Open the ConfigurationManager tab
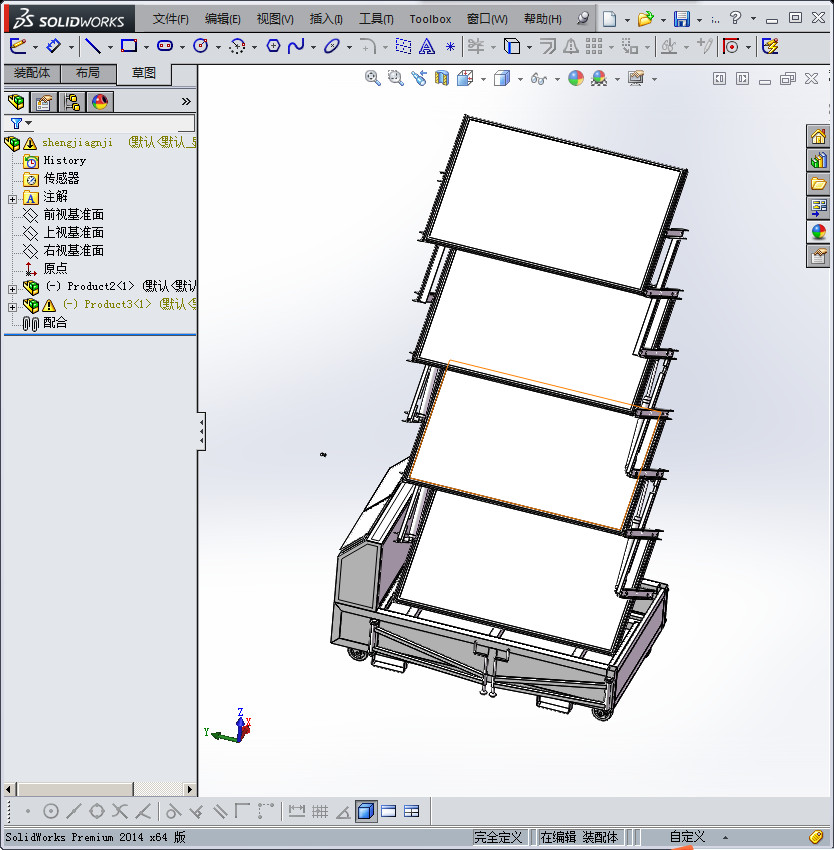This screenshot has width=834, height=850. 72,102
